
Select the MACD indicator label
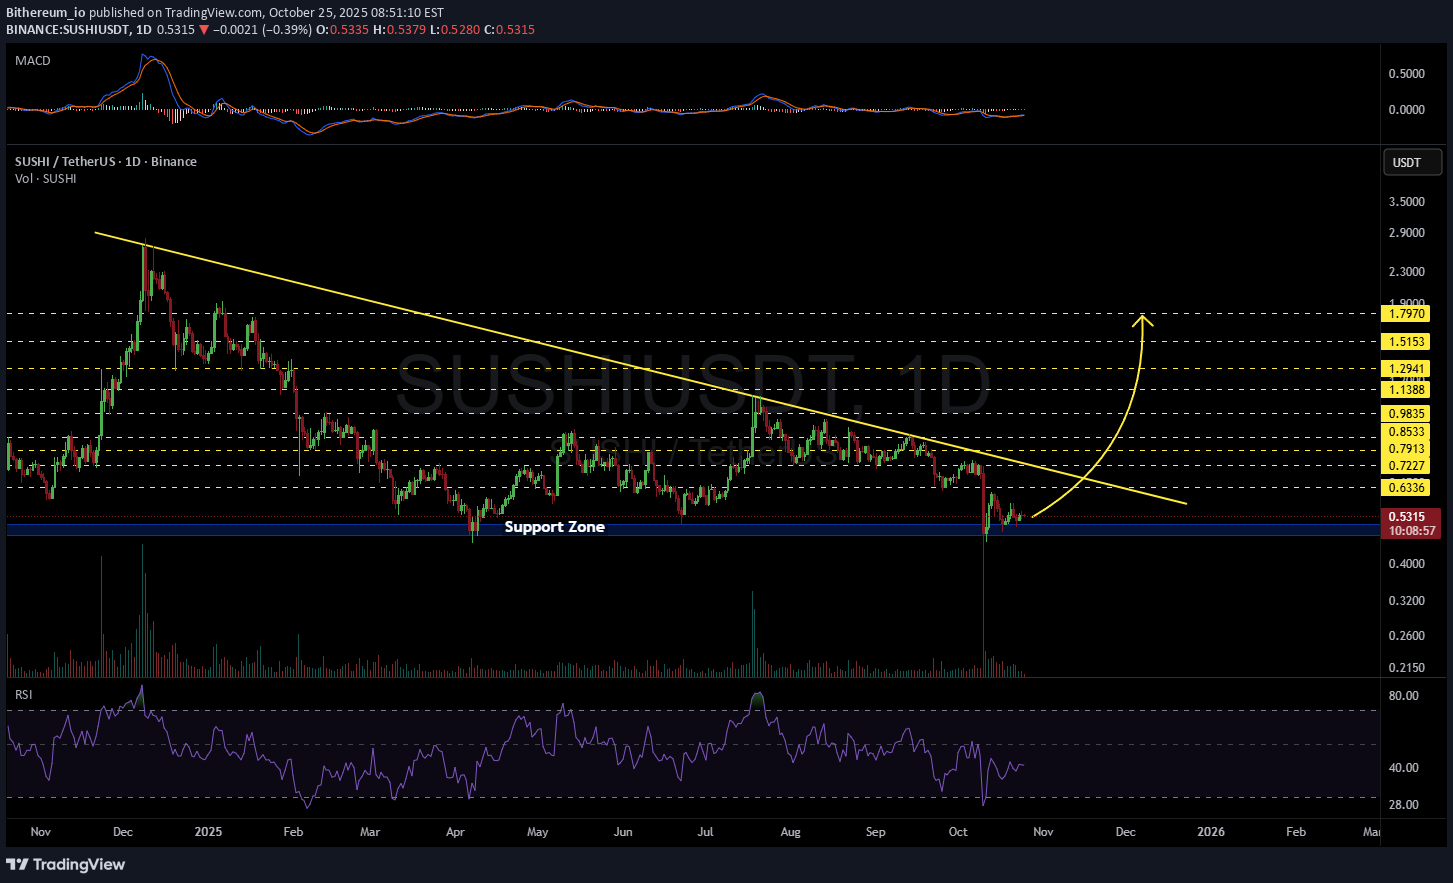[32, 61]
